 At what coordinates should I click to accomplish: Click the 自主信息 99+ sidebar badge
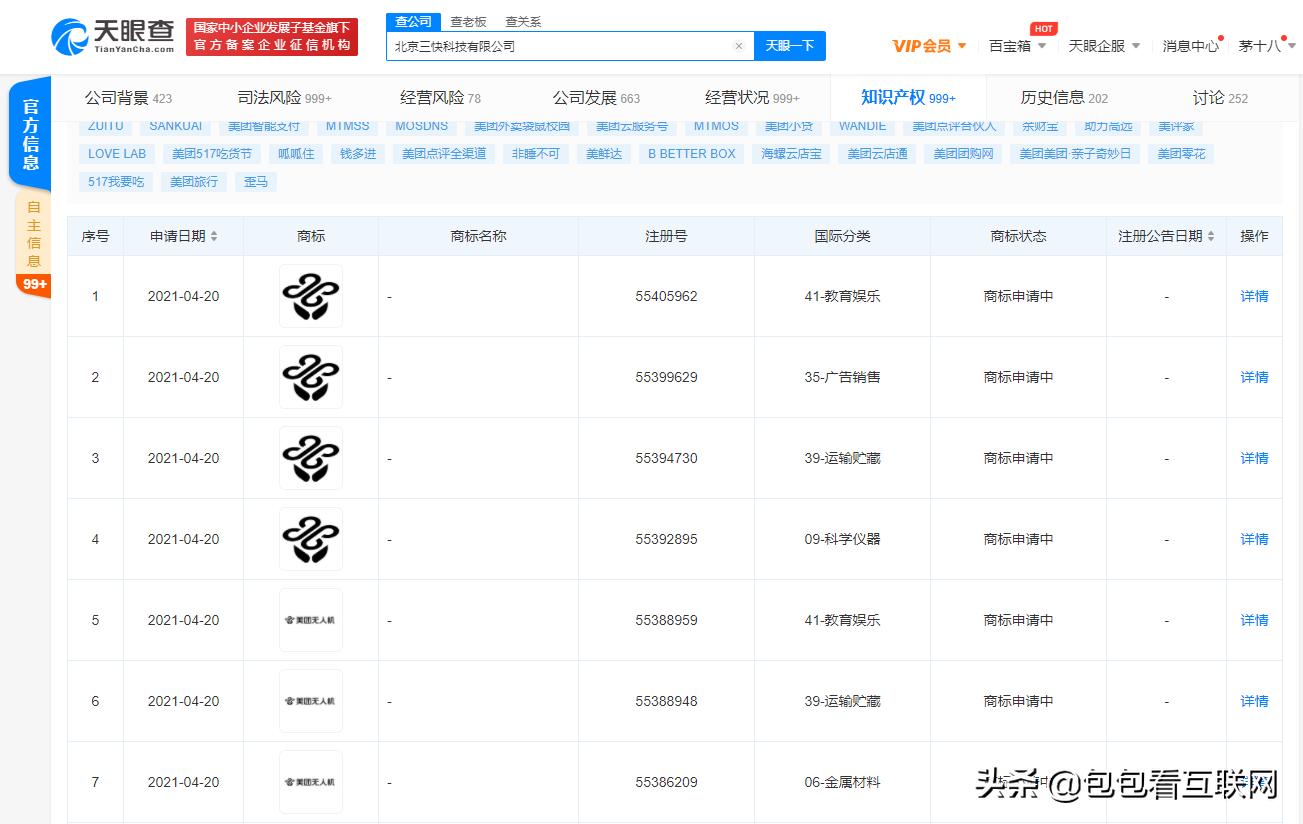pyautogui.click(x=33, y=284)
